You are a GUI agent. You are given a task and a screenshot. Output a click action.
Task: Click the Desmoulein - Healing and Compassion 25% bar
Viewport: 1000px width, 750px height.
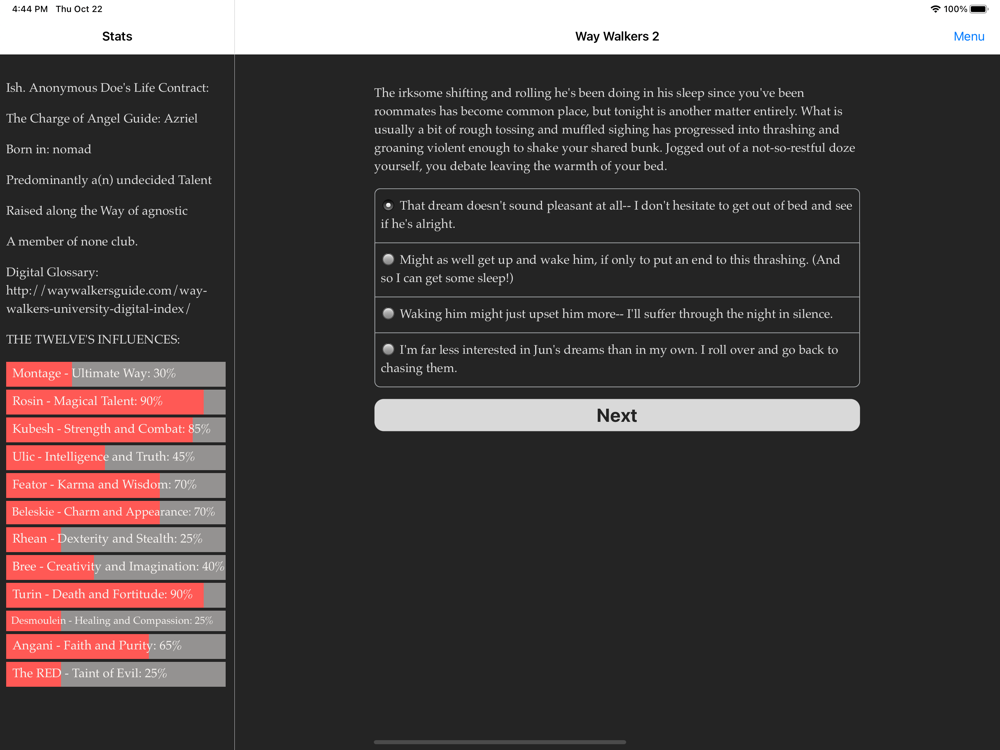pos(115,621)
